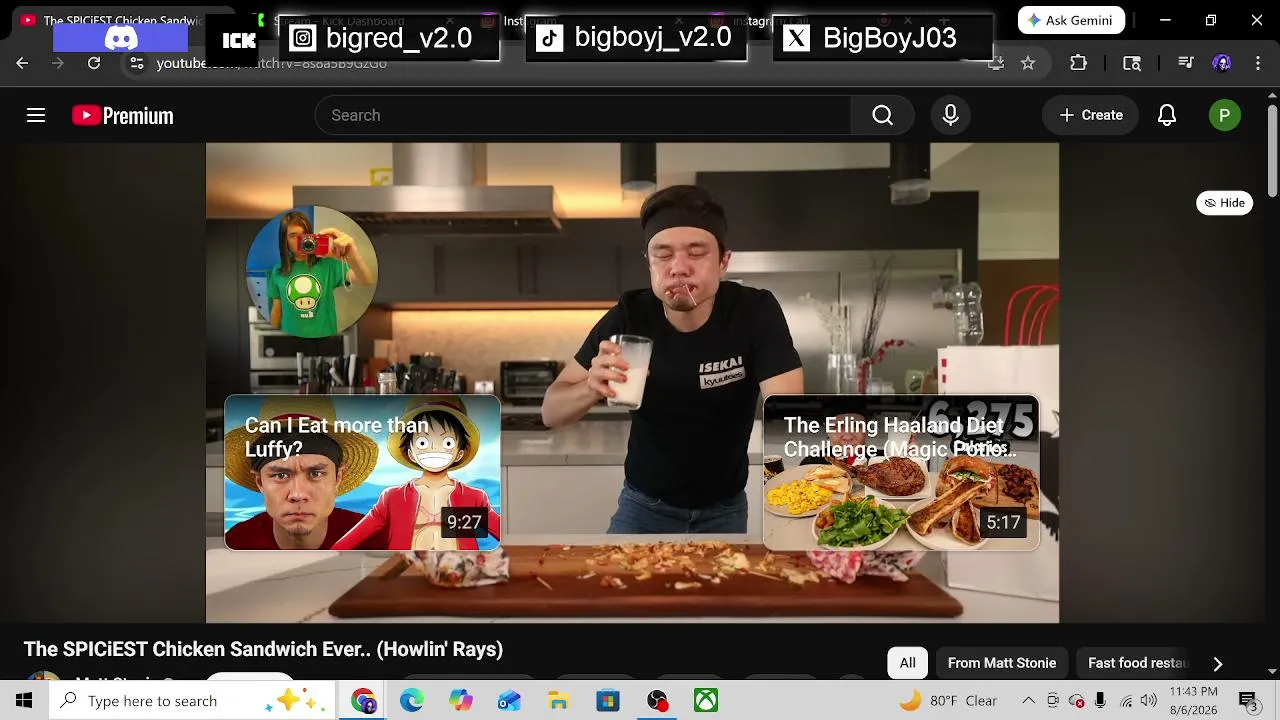
Task: Select the All filter chip
Action: pos(907,663)
